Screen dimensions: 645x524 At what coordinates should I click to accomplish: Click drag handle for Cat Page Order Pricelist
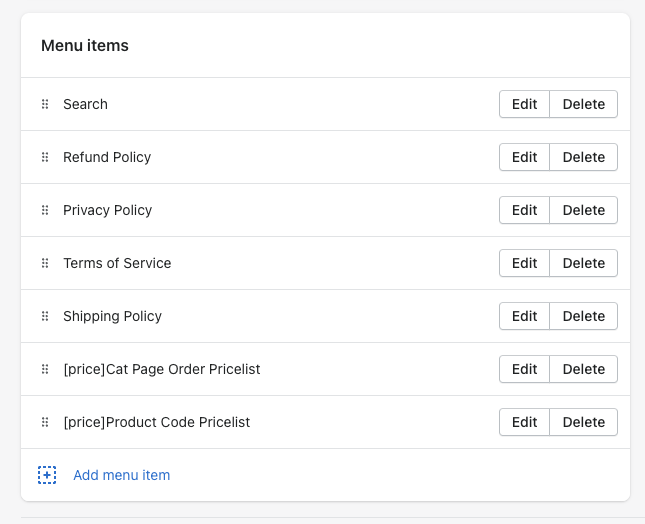point(45,369)
